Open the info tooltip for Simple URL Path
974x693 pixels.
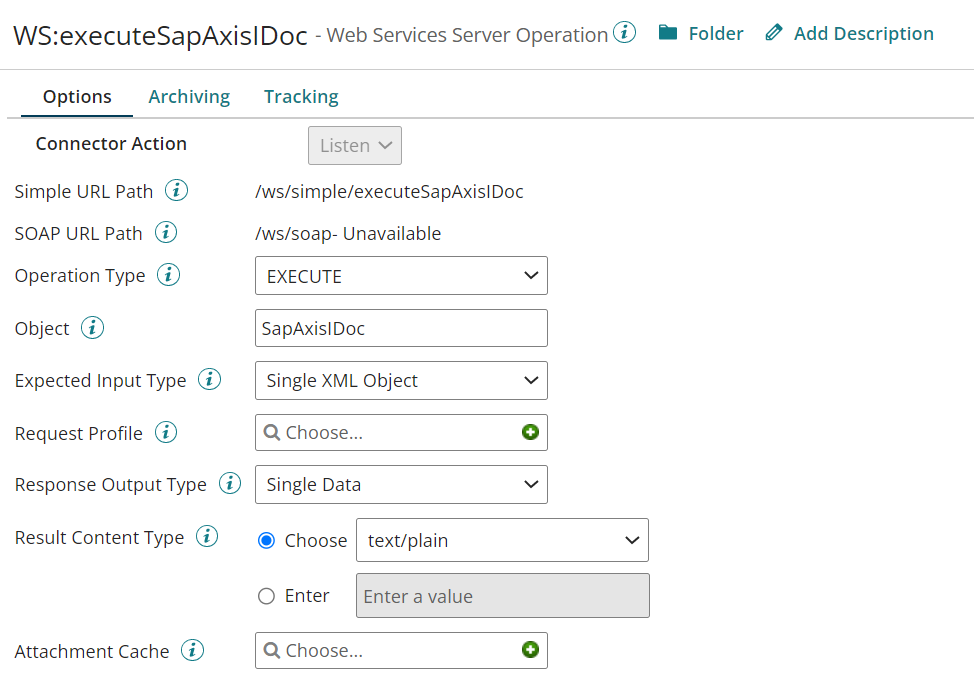coord(177,191)
